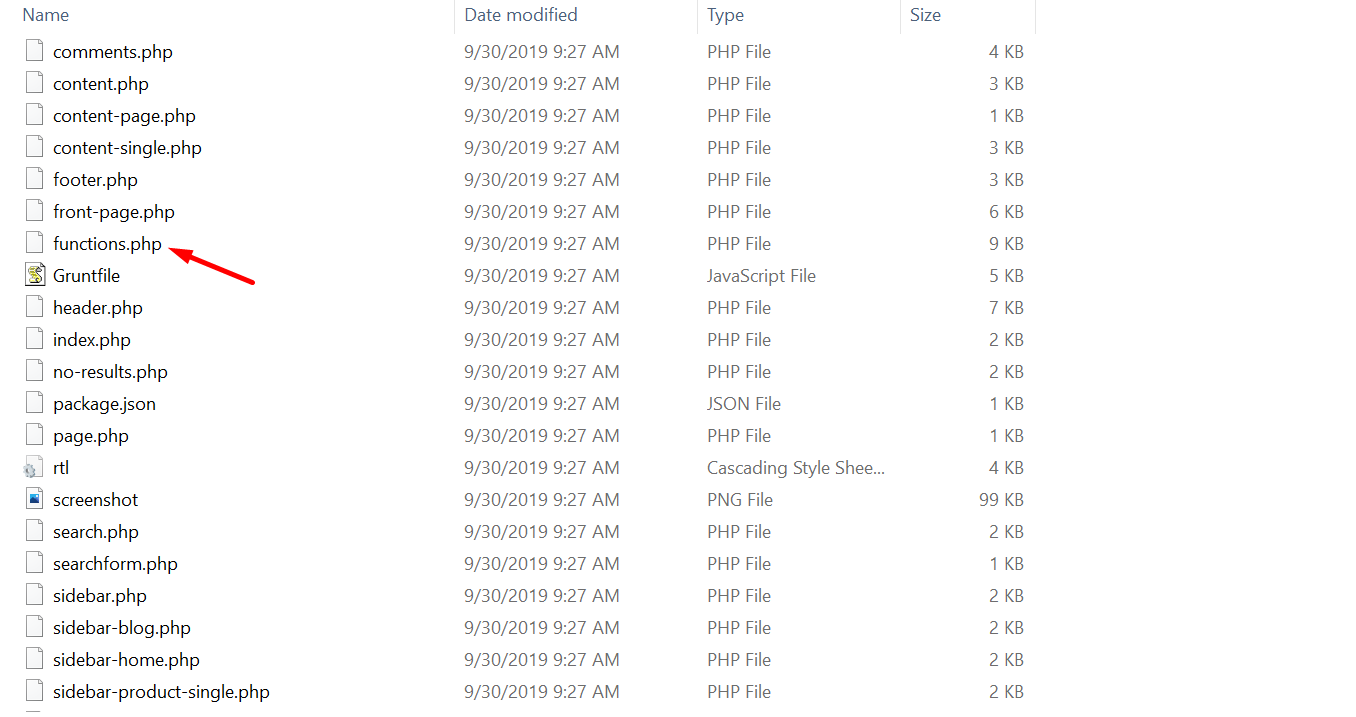Click the comments.php file icon
The height and width of the screenshot is (717, 1356).
click(35, 51)
